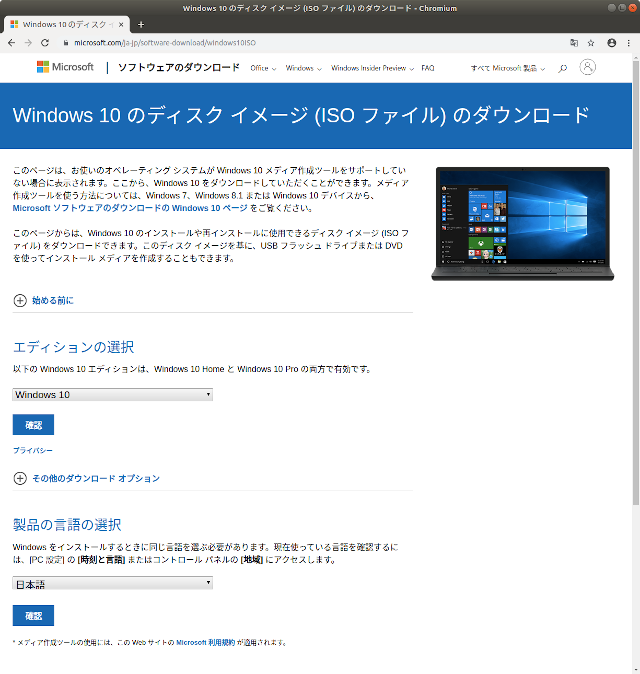The height and width of the screenshot is (674, 640).
Task: Open the プライバシー link
Action: [x=33, y=450]
